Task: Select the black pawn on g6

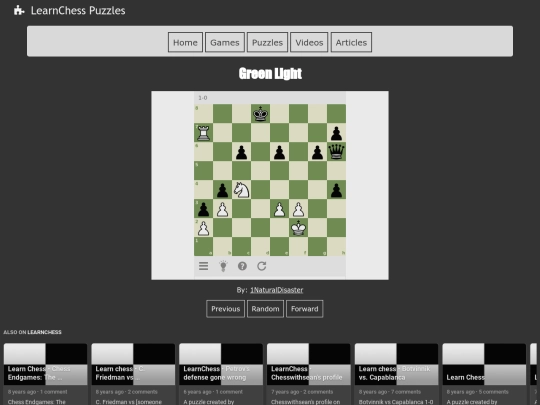Action: pyautogui.click(x=317, y=152)
